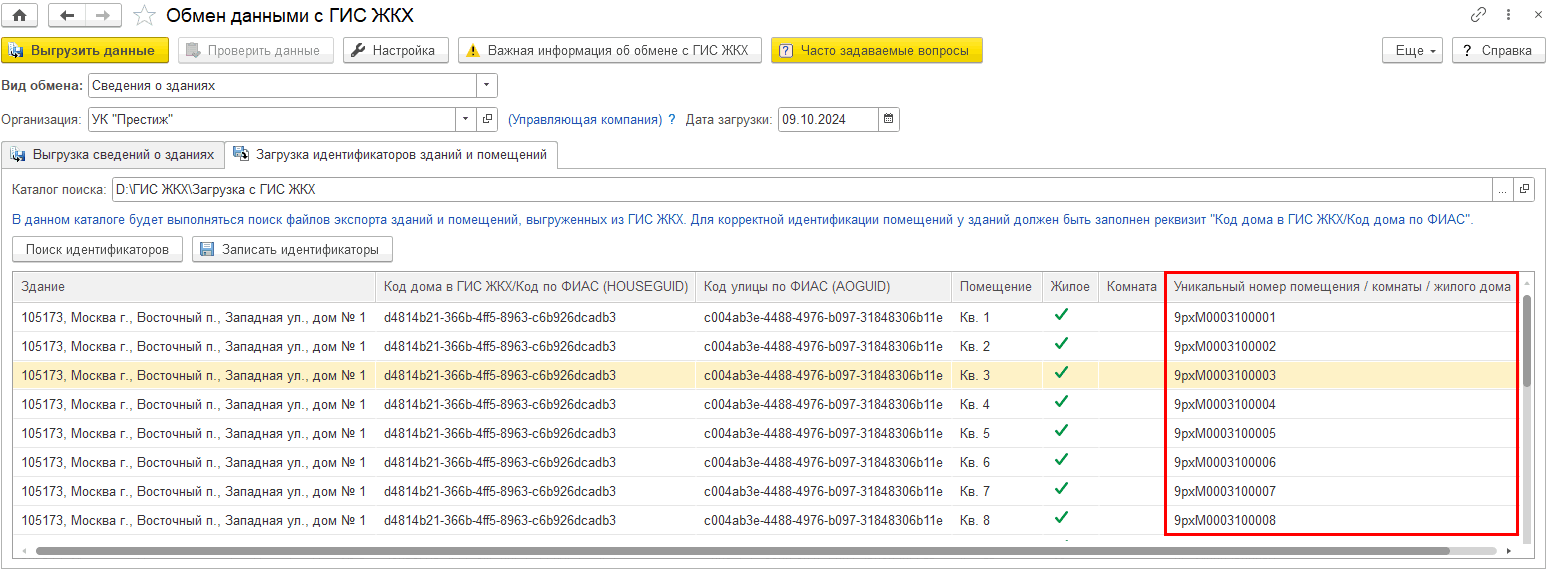Go forward with the right arrow
The image size is (1554, 569).
tap(103, 15)
